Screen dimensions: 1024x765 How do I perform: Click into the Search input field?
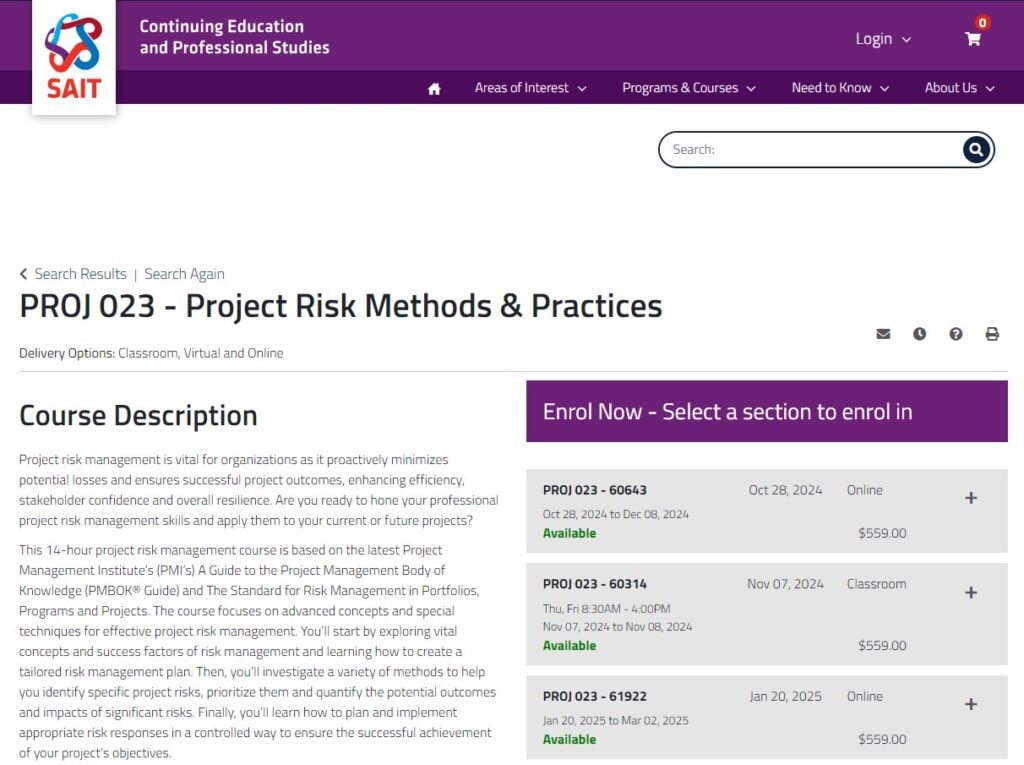[x=810, y=150]
